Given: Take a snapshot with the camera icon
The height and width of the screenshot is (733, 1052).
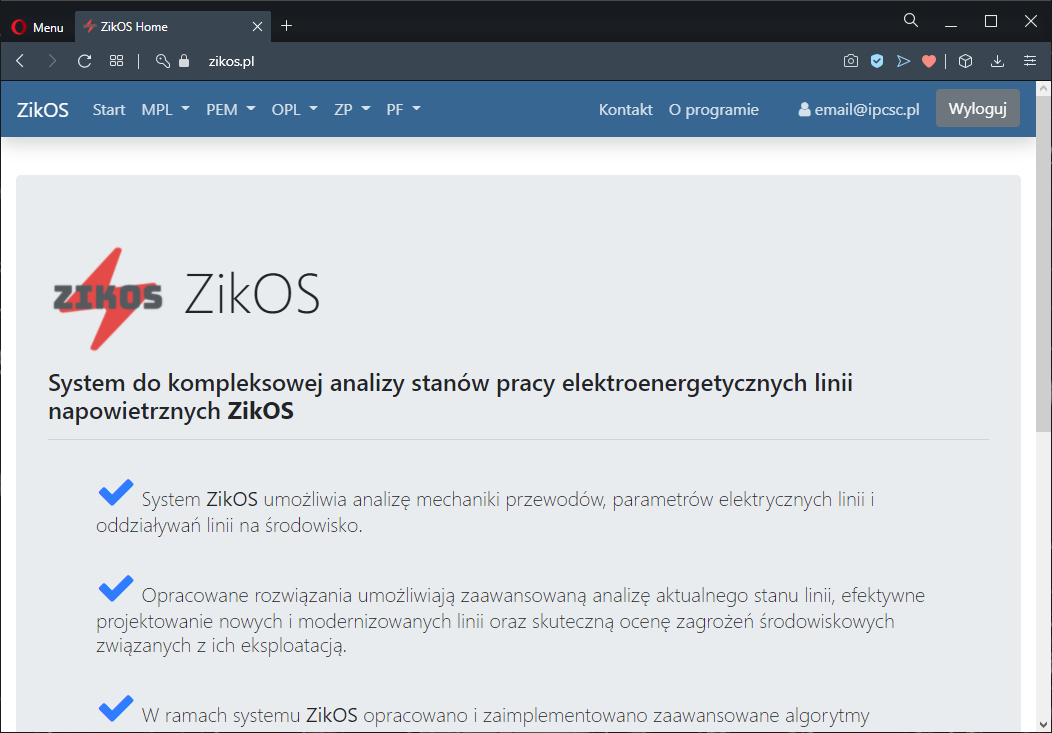Looking at the screenshot, I should [850, 61].
